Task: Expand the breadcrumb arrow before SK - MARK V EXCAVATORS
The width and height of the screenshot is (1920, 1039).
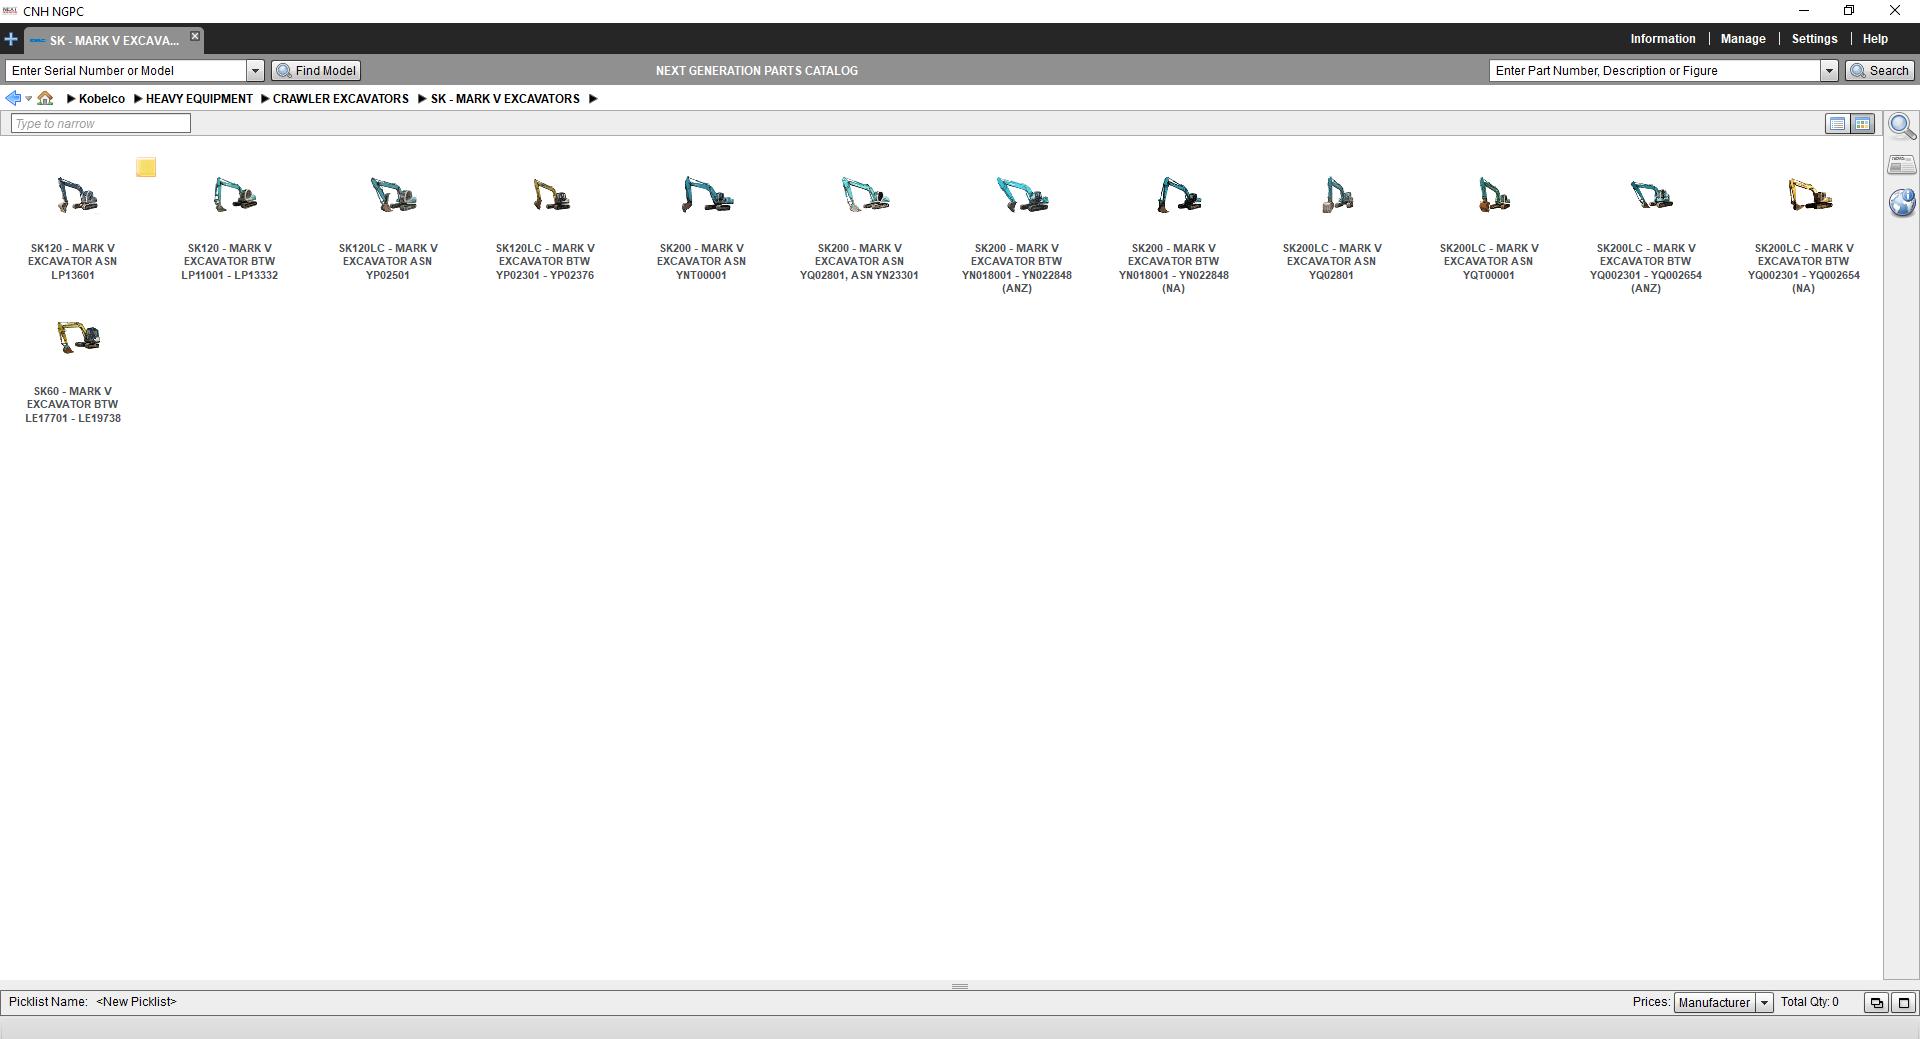Action: 423,99
